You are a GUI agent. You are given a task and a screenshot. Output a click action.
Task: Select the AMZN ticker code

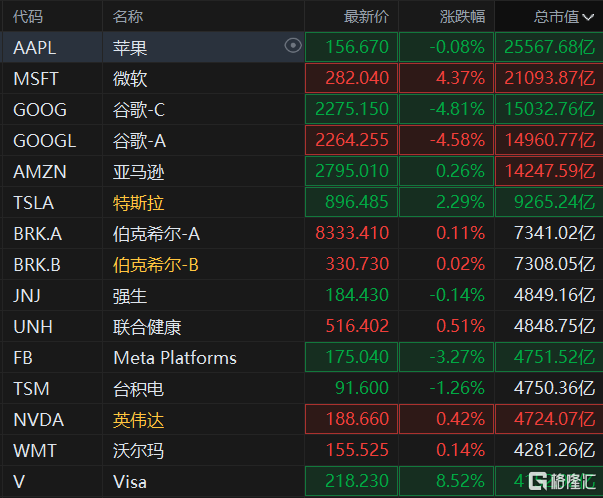click(x=40, y=172)
